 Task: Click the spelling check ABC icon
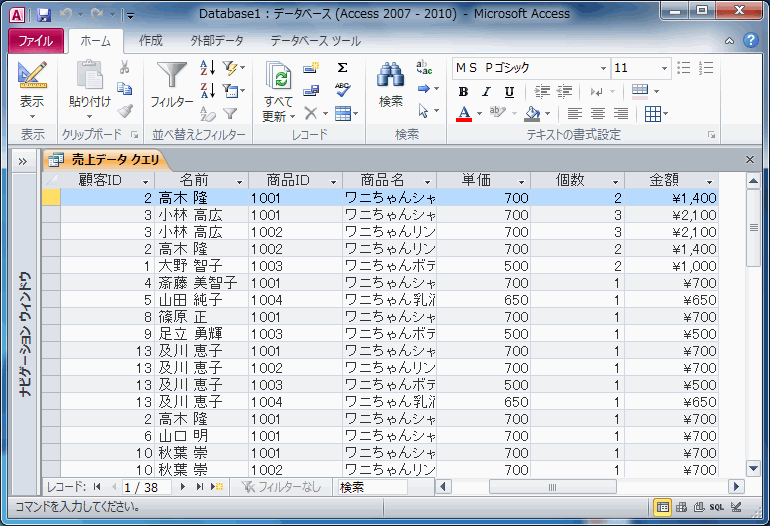point(342,90)
